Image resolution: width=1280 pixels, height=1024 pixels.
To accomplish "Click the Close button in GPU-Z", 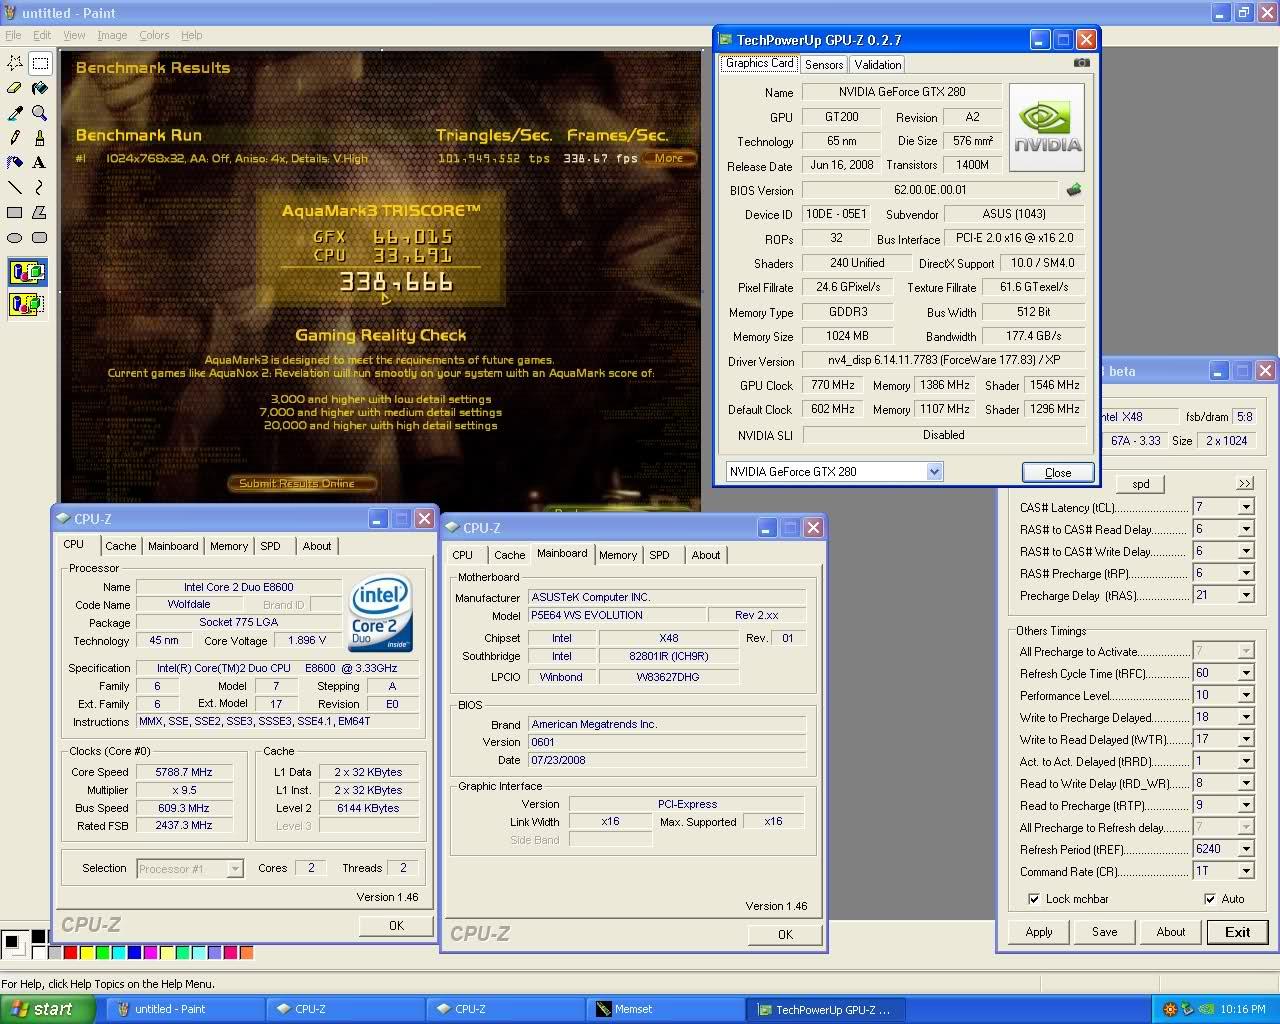I will [1058, 473].
